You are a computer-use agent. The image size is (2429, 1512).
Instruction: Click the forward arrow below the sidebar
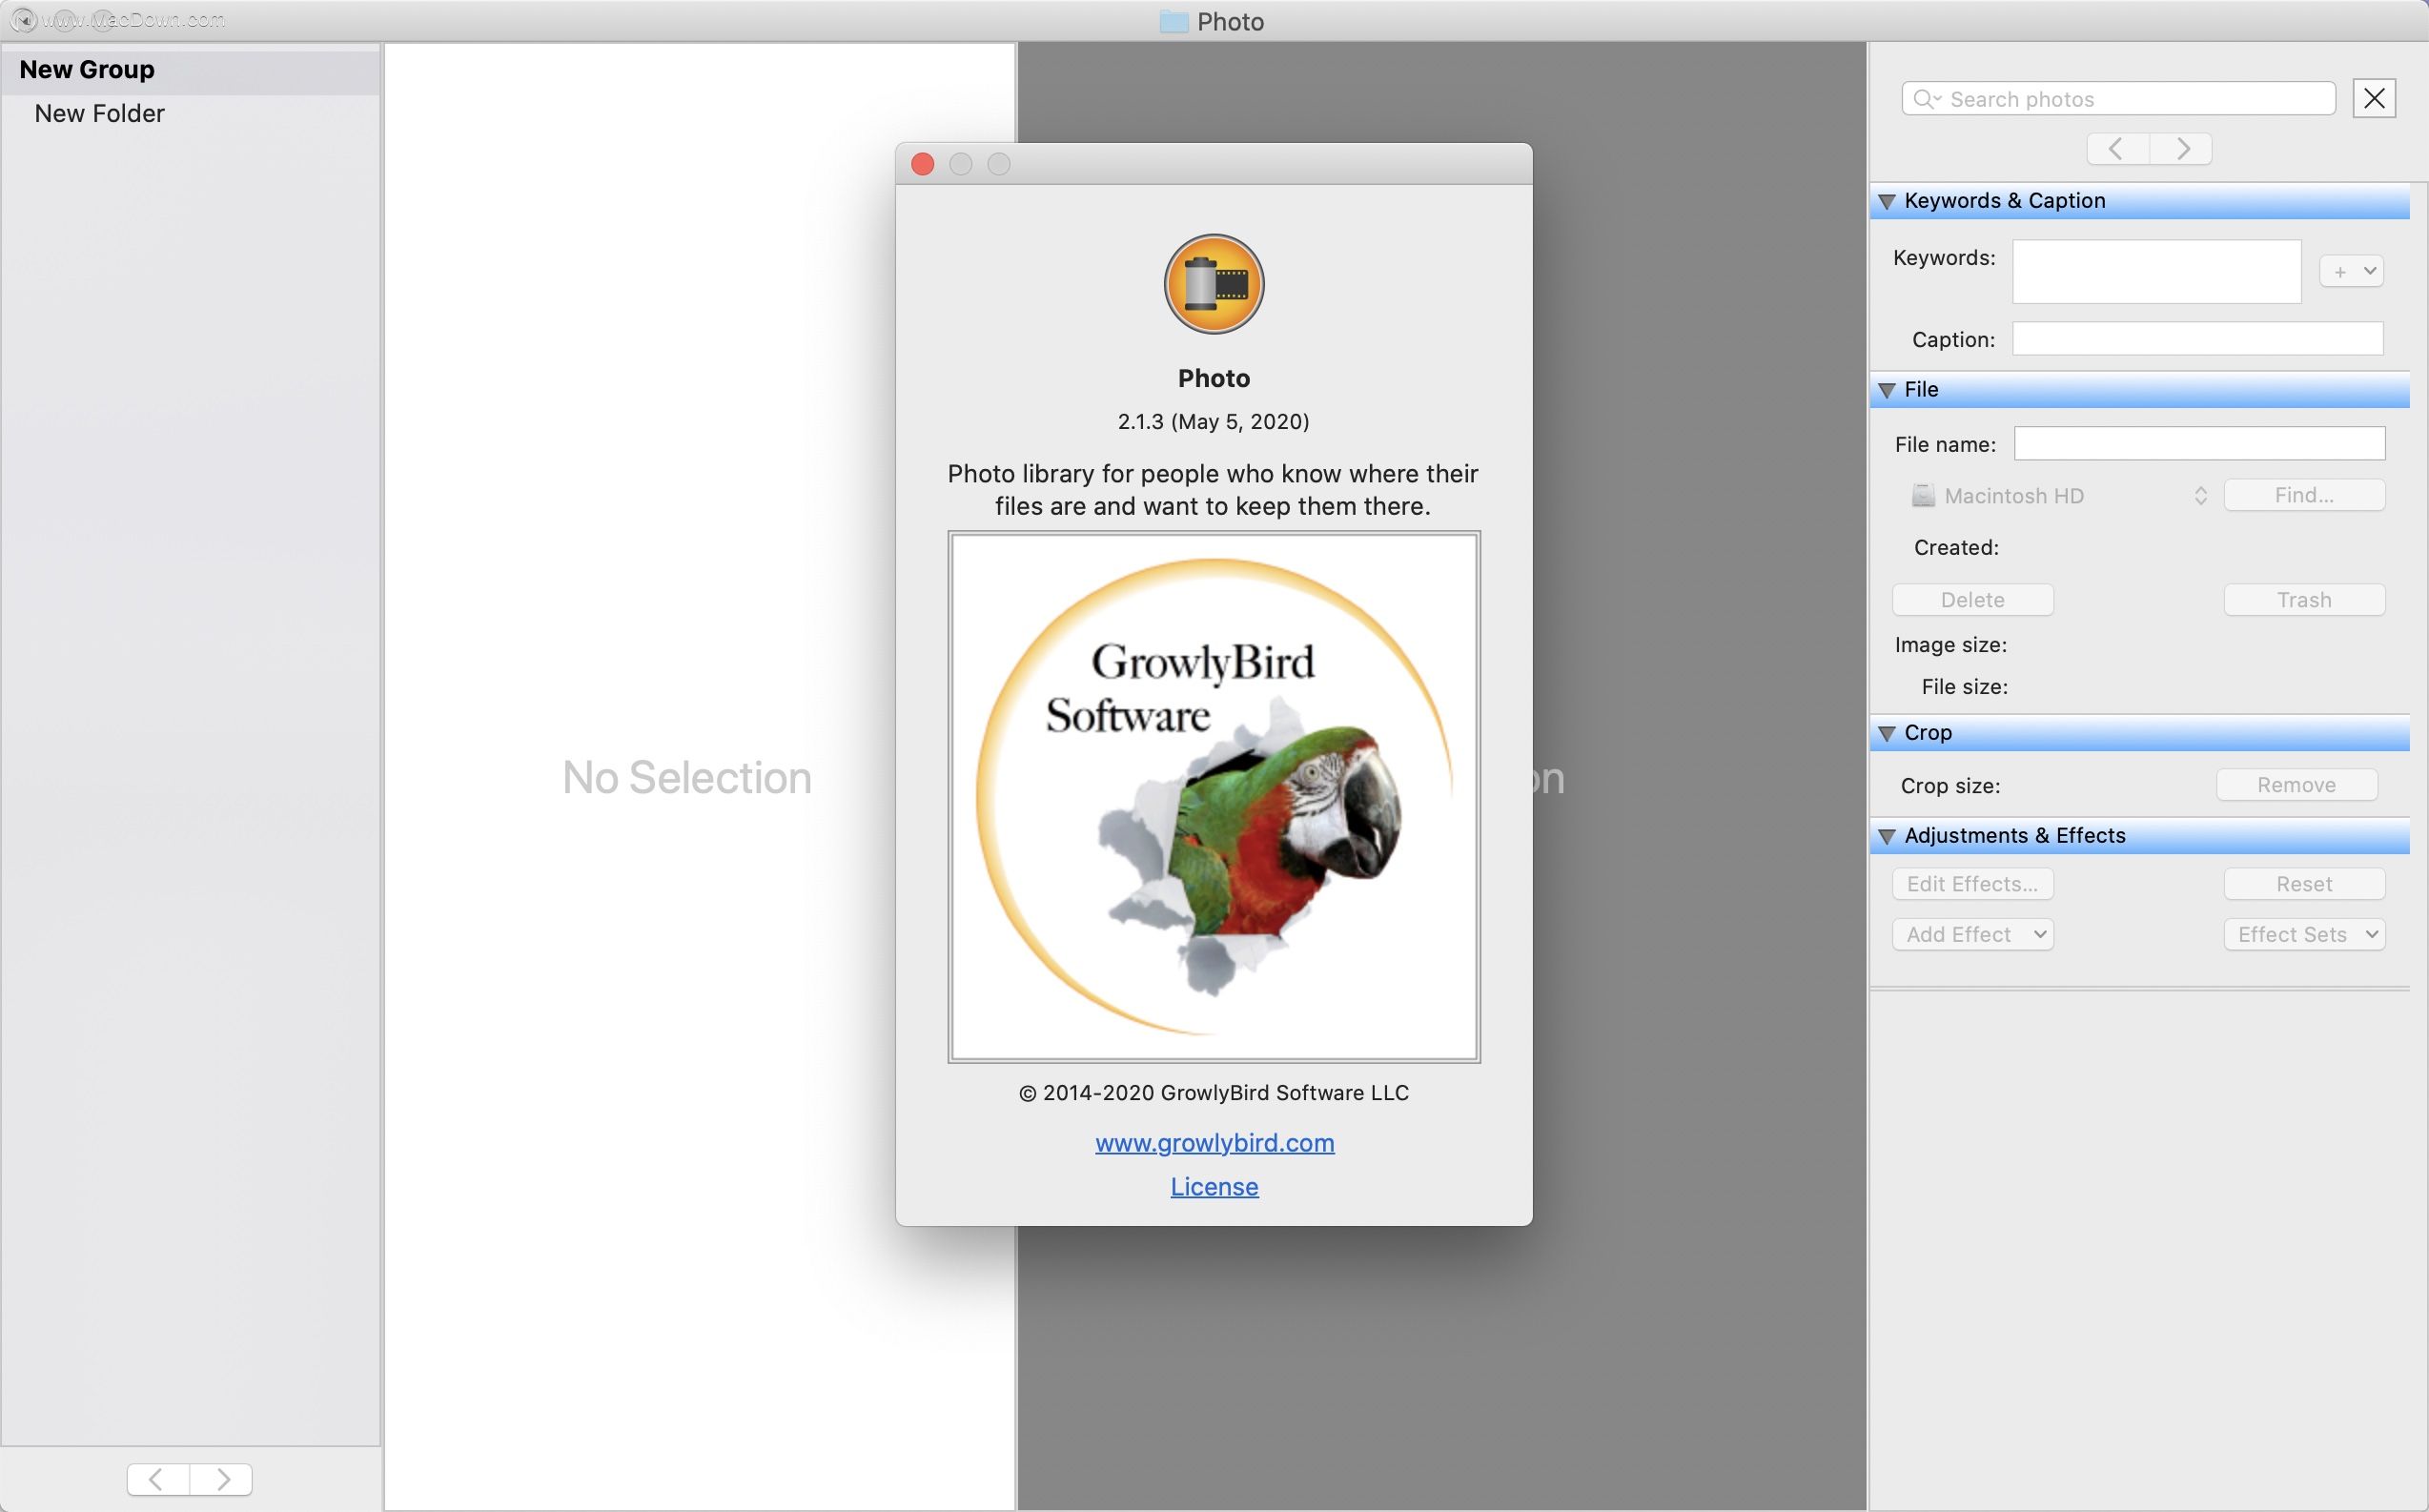221,1478
